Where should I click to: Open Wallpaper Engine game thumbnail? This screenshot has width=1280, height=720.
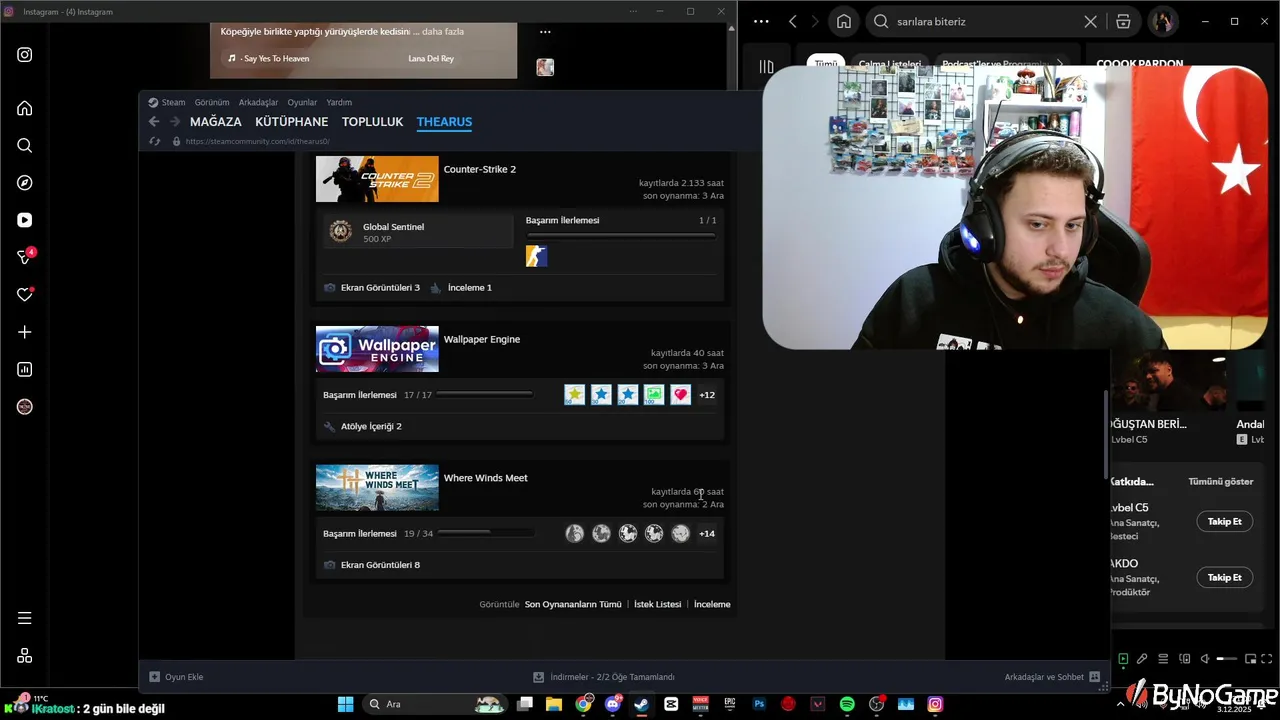click(377, 349)
